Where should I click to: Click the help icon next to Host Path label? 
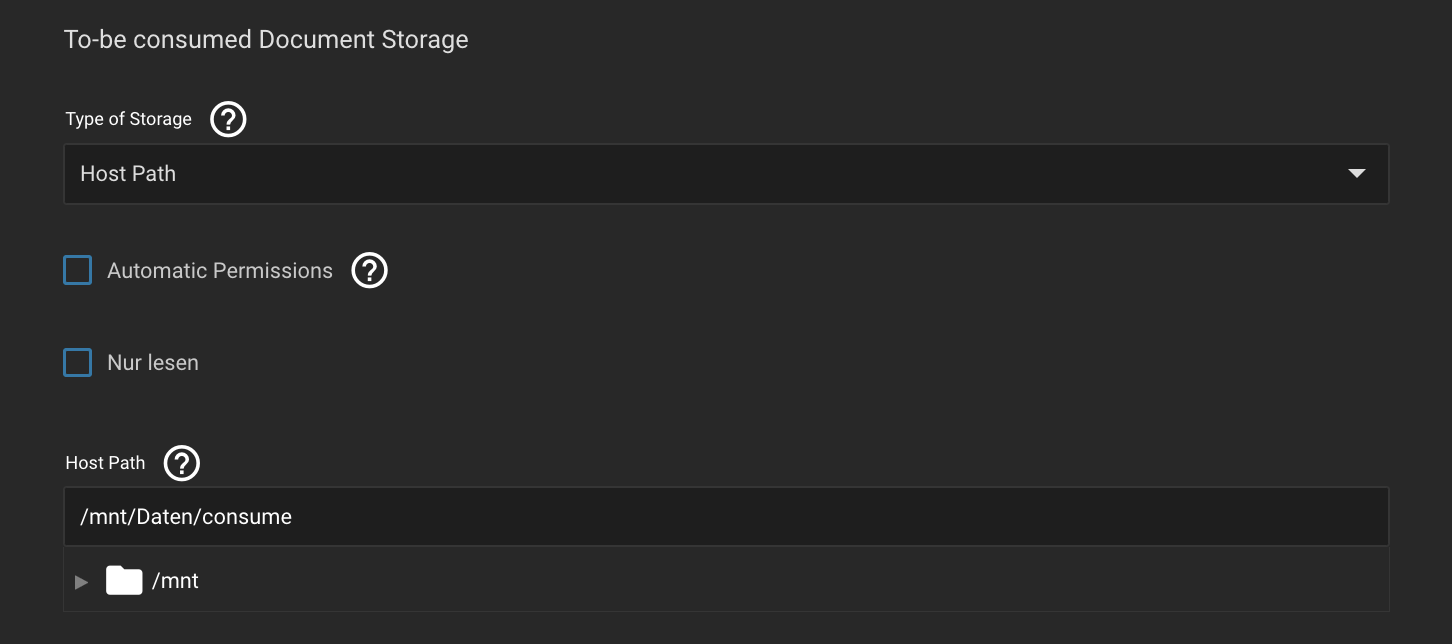click(182, 463)
